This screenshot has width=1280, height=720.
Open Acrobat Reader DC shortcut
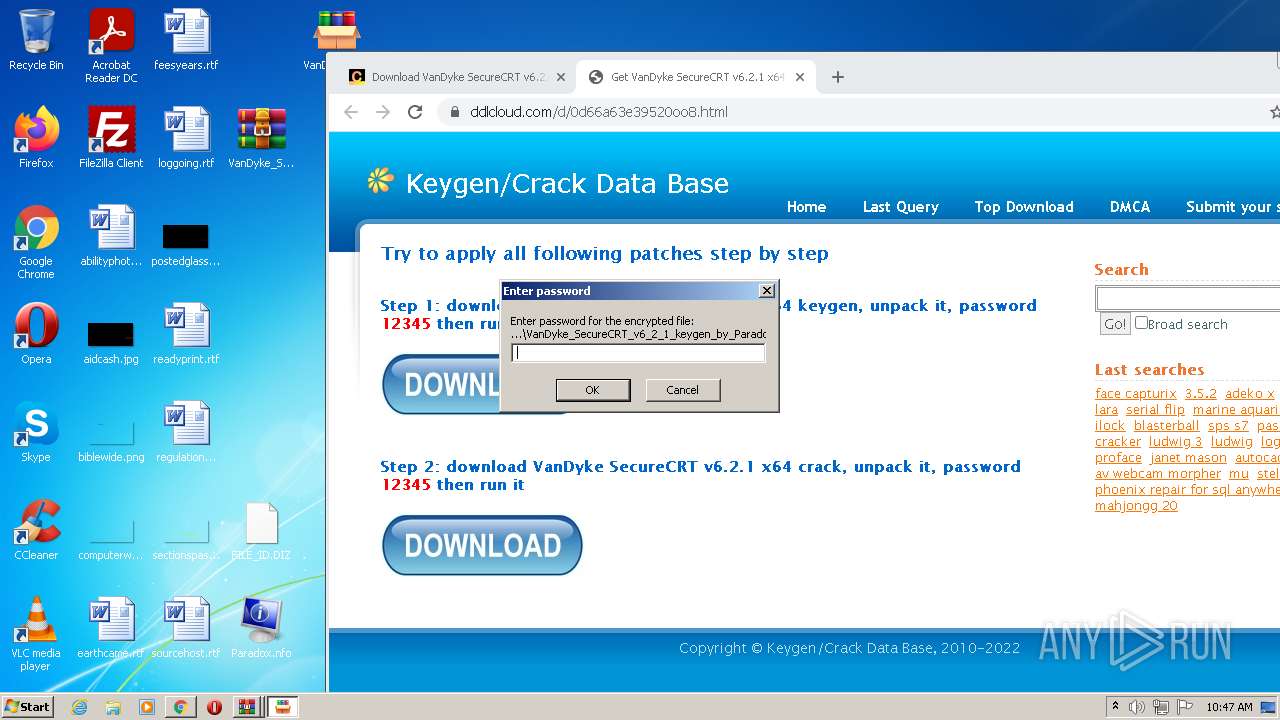111,45
